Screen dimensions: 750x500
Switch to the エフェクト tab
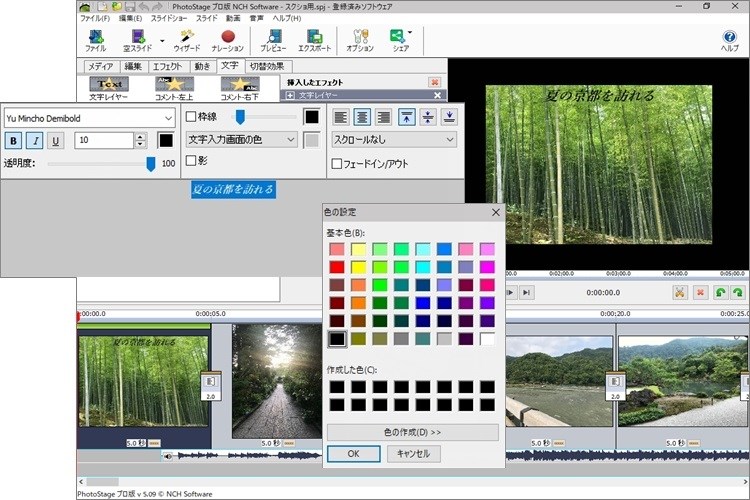click(167, 67)
